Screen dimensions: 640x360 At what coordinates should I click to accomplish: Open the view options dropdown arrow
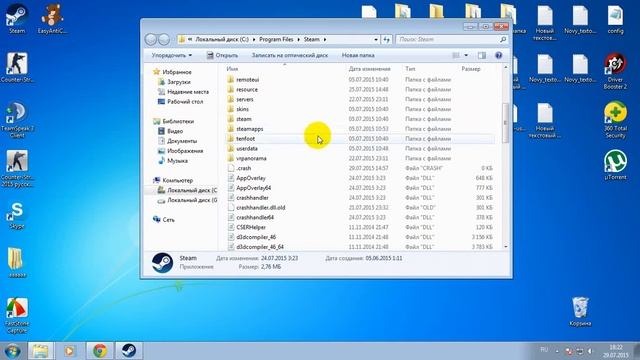[466, 55]
